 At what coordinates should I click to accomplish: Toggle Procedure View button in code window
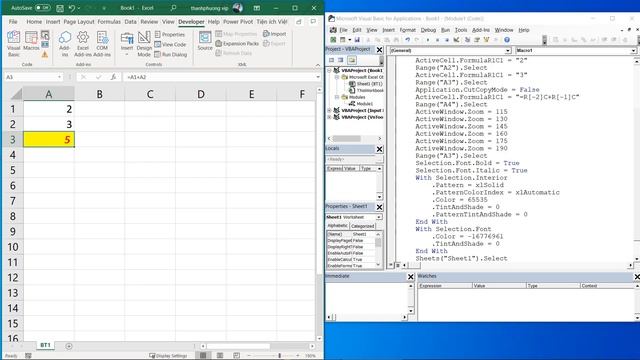pos(391,265)
